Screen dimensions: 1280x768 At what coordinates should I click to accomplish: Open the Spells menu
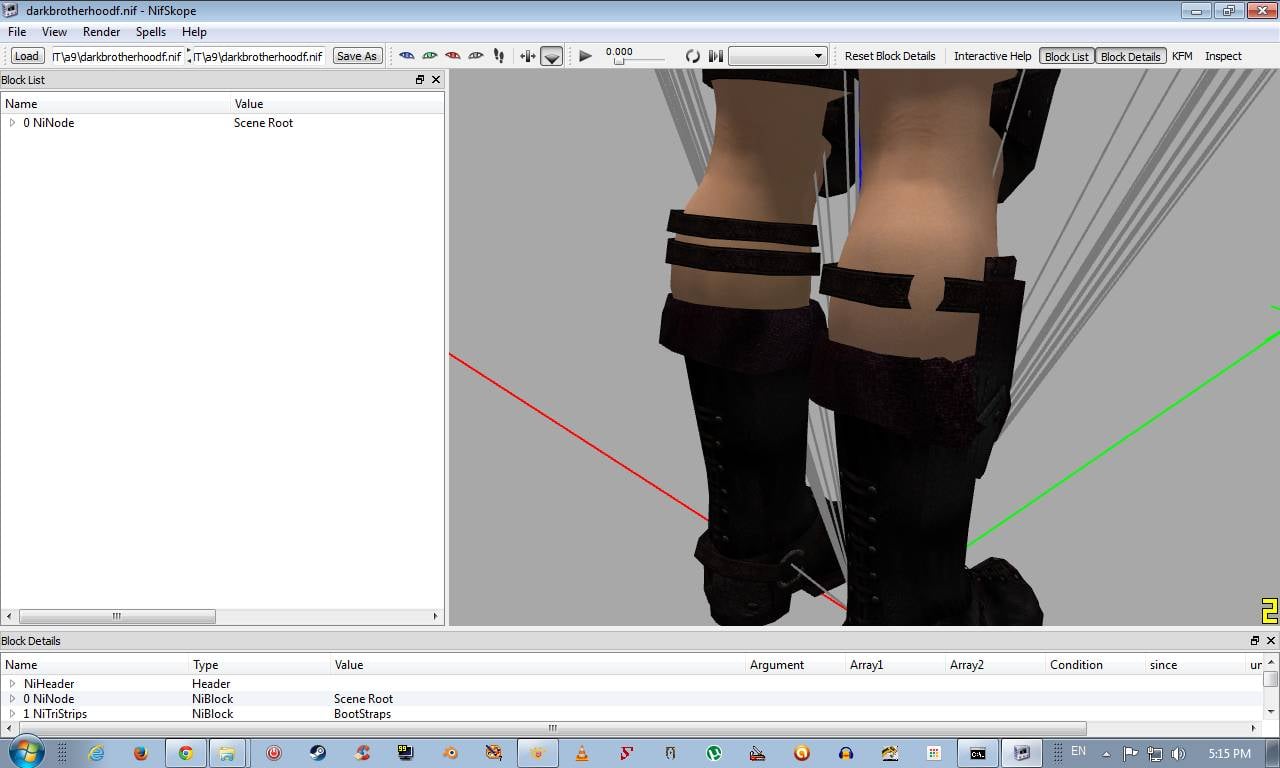click(x=151, y=32)
